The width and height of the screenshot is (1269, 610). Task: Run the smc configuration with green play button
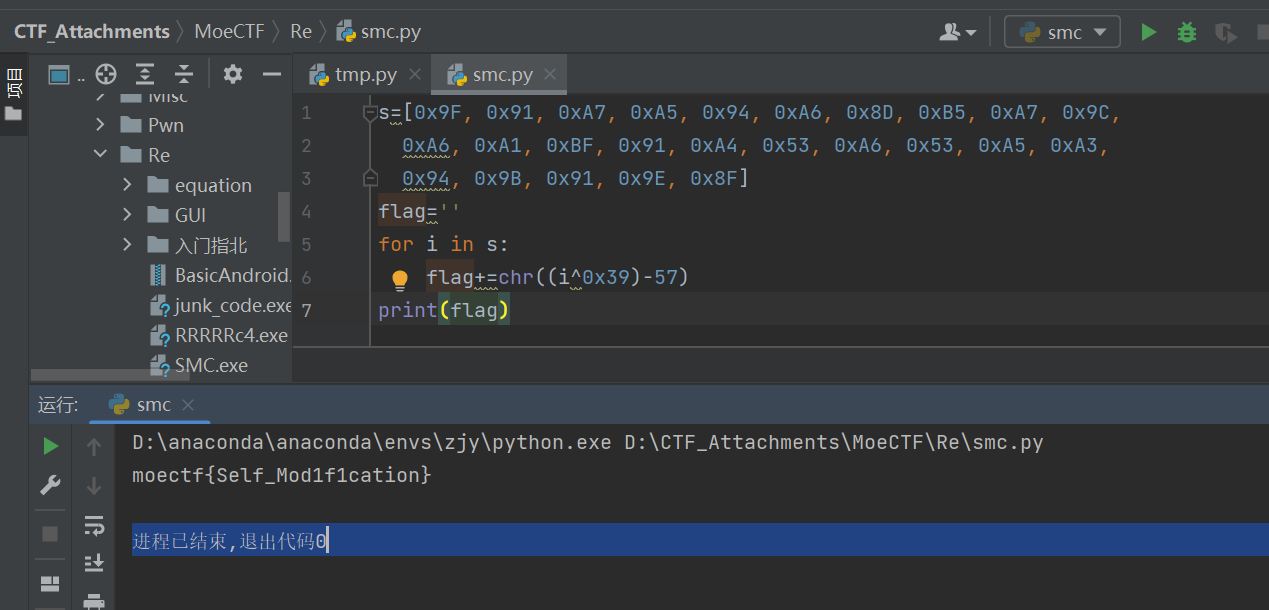(1148, 32)
